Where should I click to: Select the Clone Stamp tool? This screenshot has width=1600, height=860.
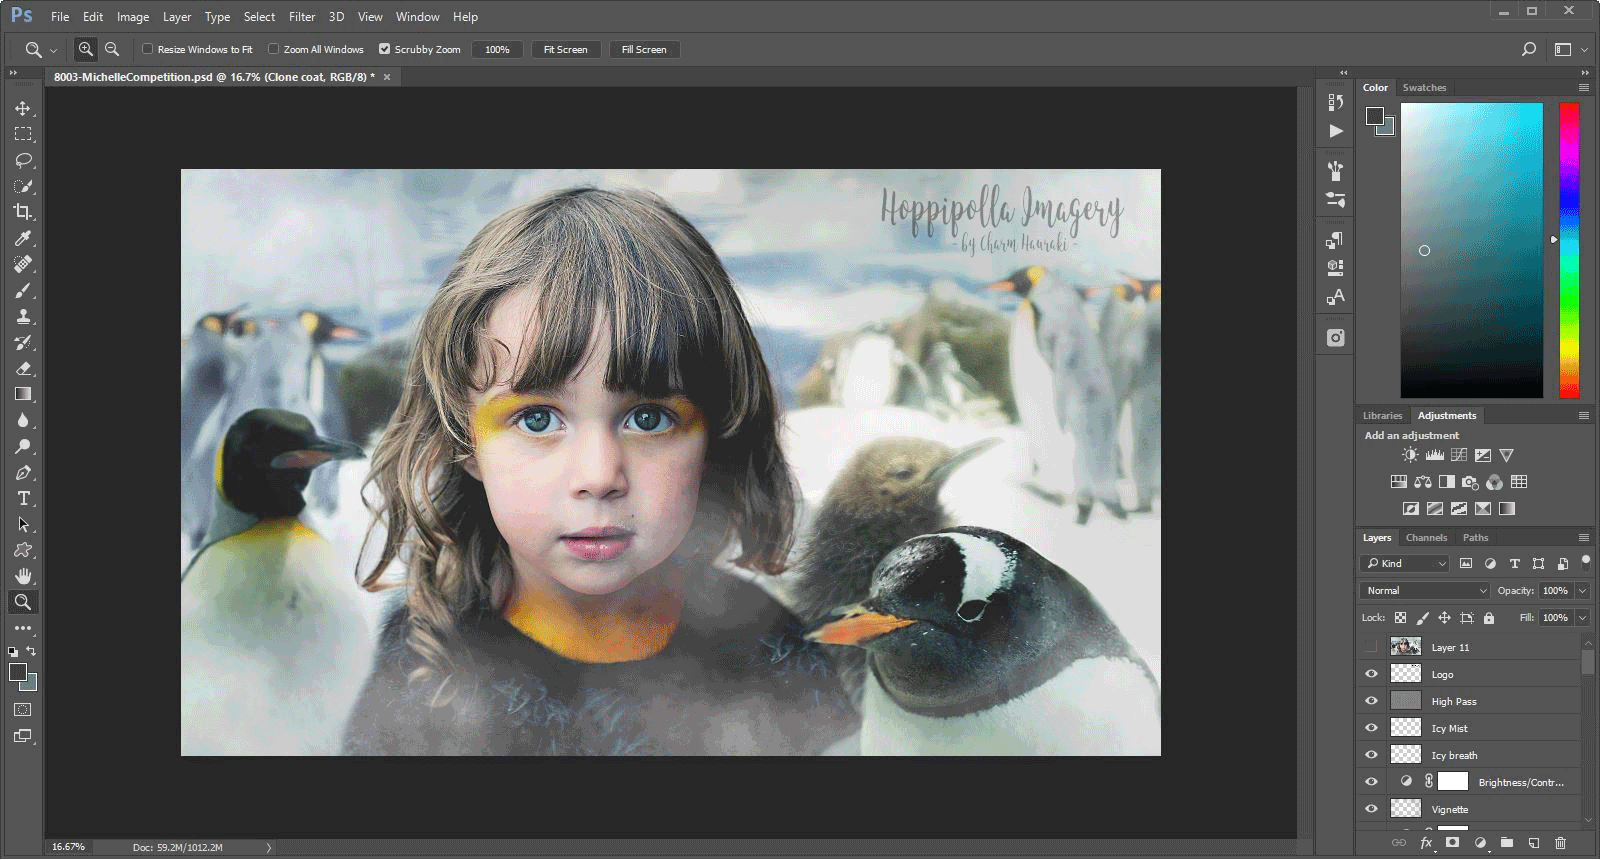tap(23, 316)
